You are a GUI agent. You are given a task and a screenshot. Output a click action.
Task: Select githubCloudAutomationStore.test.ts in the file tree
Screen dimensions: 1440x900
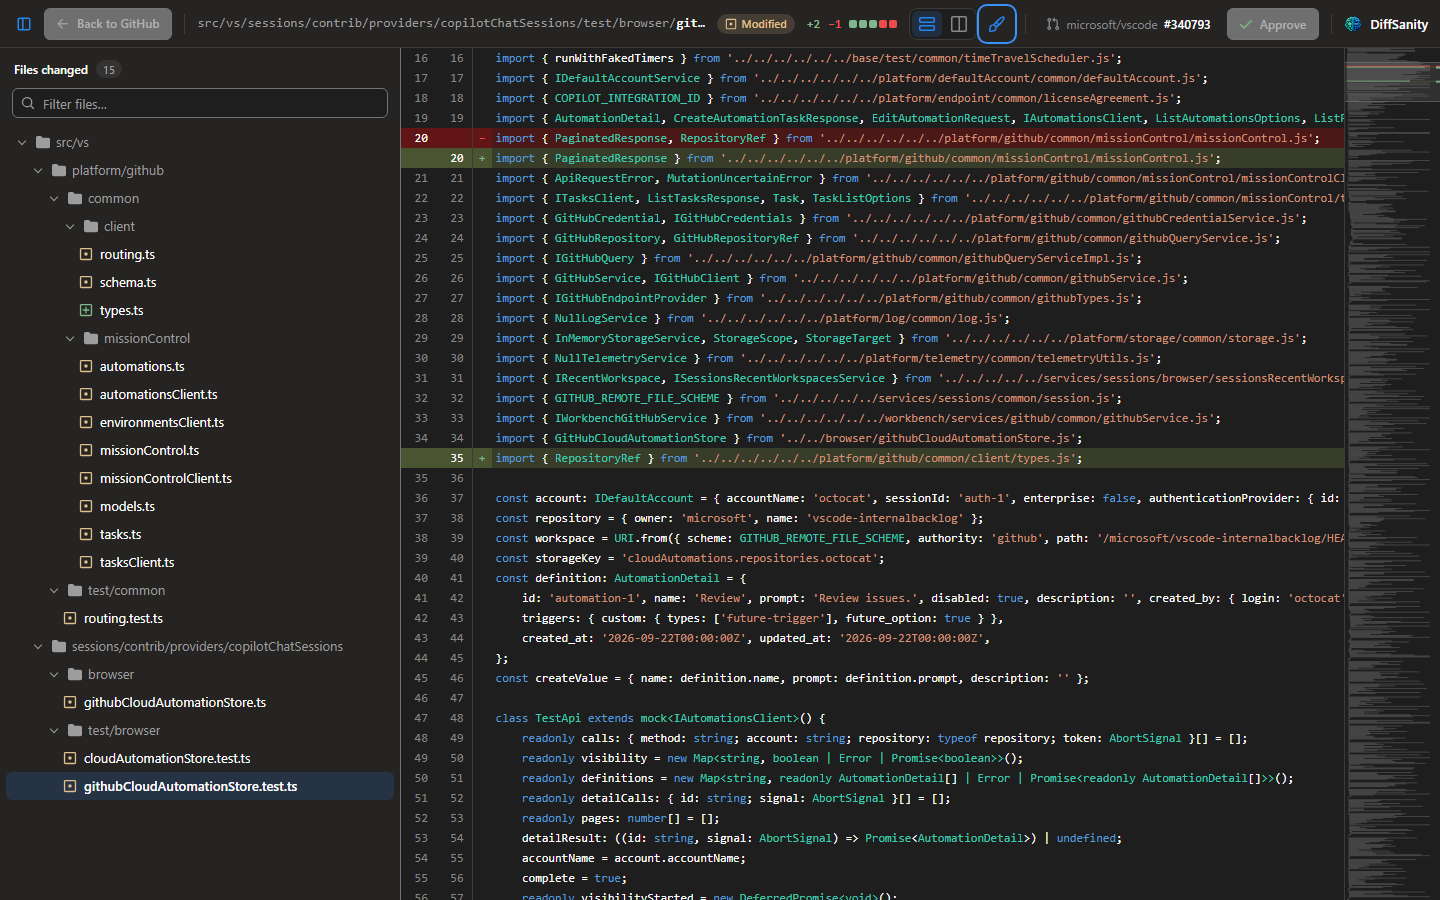point(200,786)
